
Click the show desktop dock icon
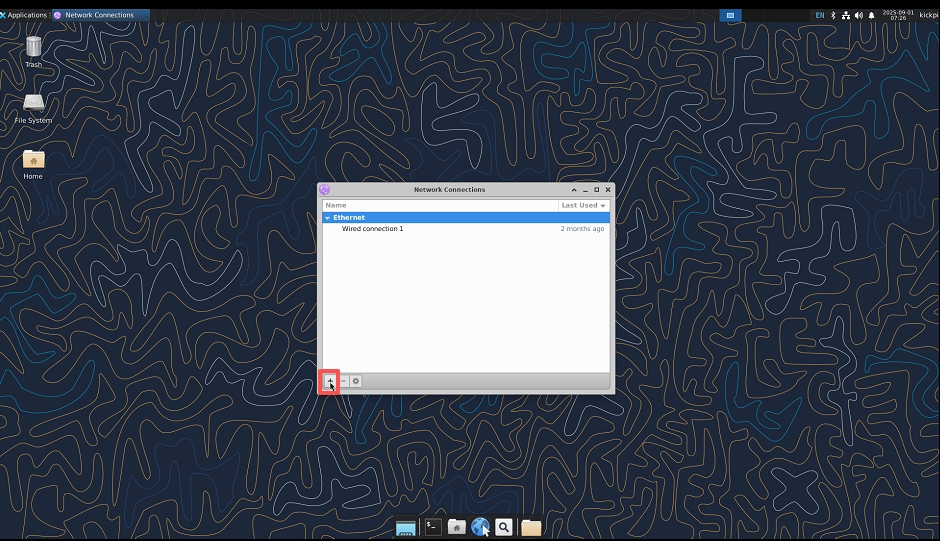coord(405,527)
